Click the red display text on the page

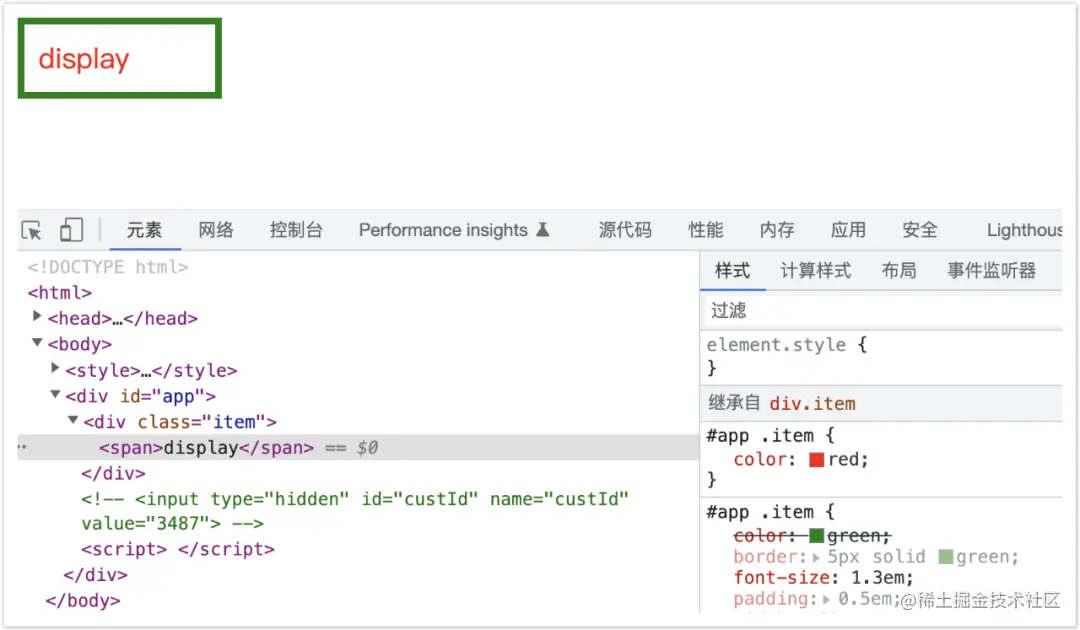tap(84, 59)
